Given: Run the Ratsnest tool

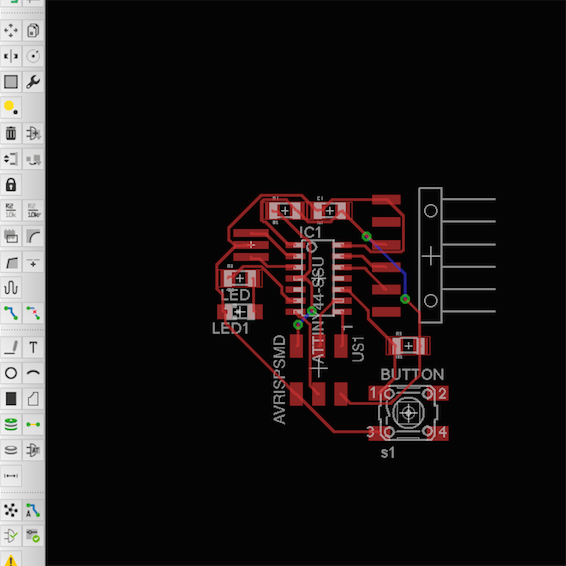Looking at the screenshot, I should 11,510.
